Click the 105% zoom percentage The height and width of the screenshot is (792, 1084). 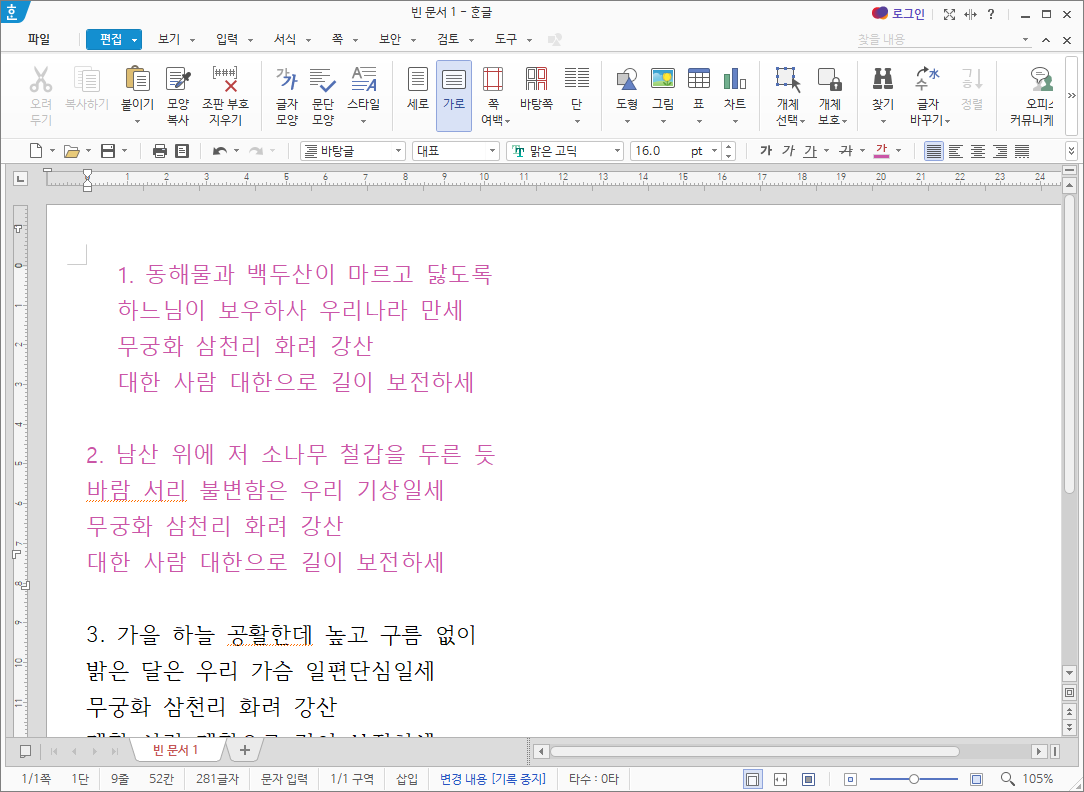[x=1038, y=779]
